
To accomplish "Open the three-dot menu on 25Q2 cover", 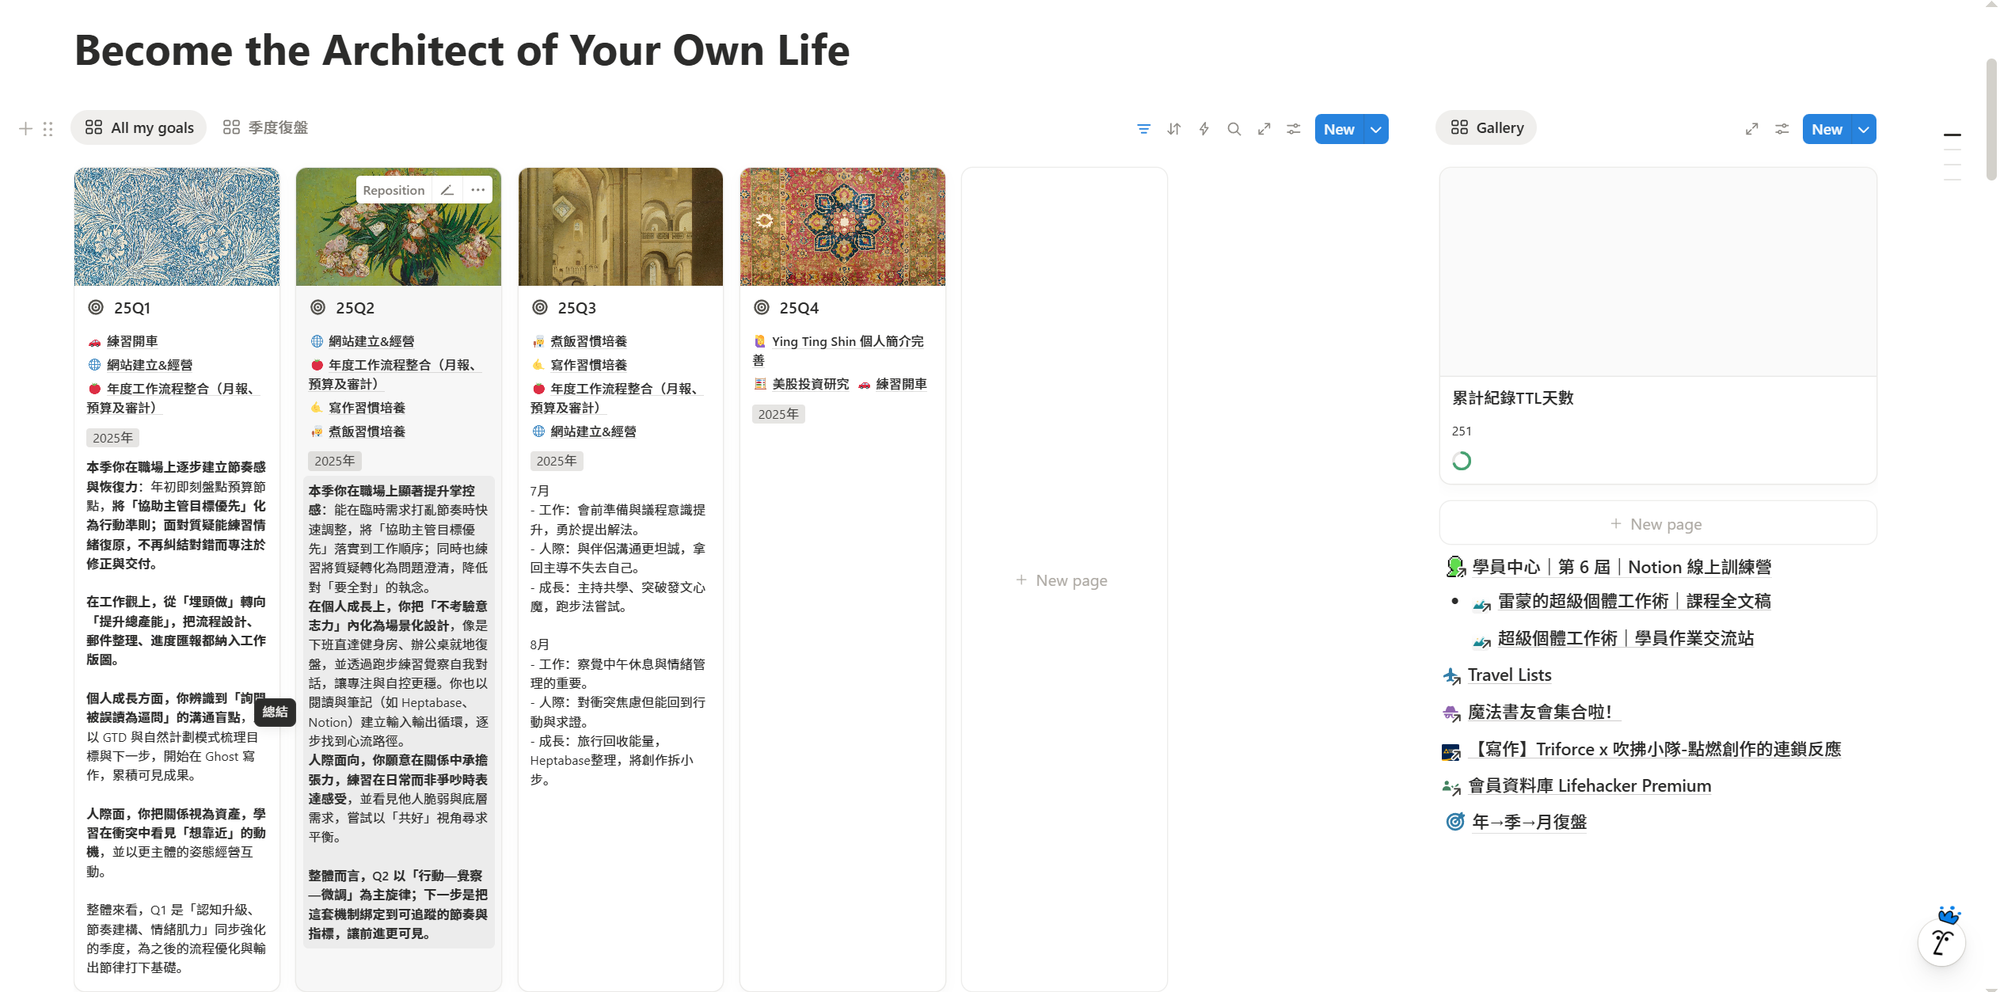I will [478, 190].
